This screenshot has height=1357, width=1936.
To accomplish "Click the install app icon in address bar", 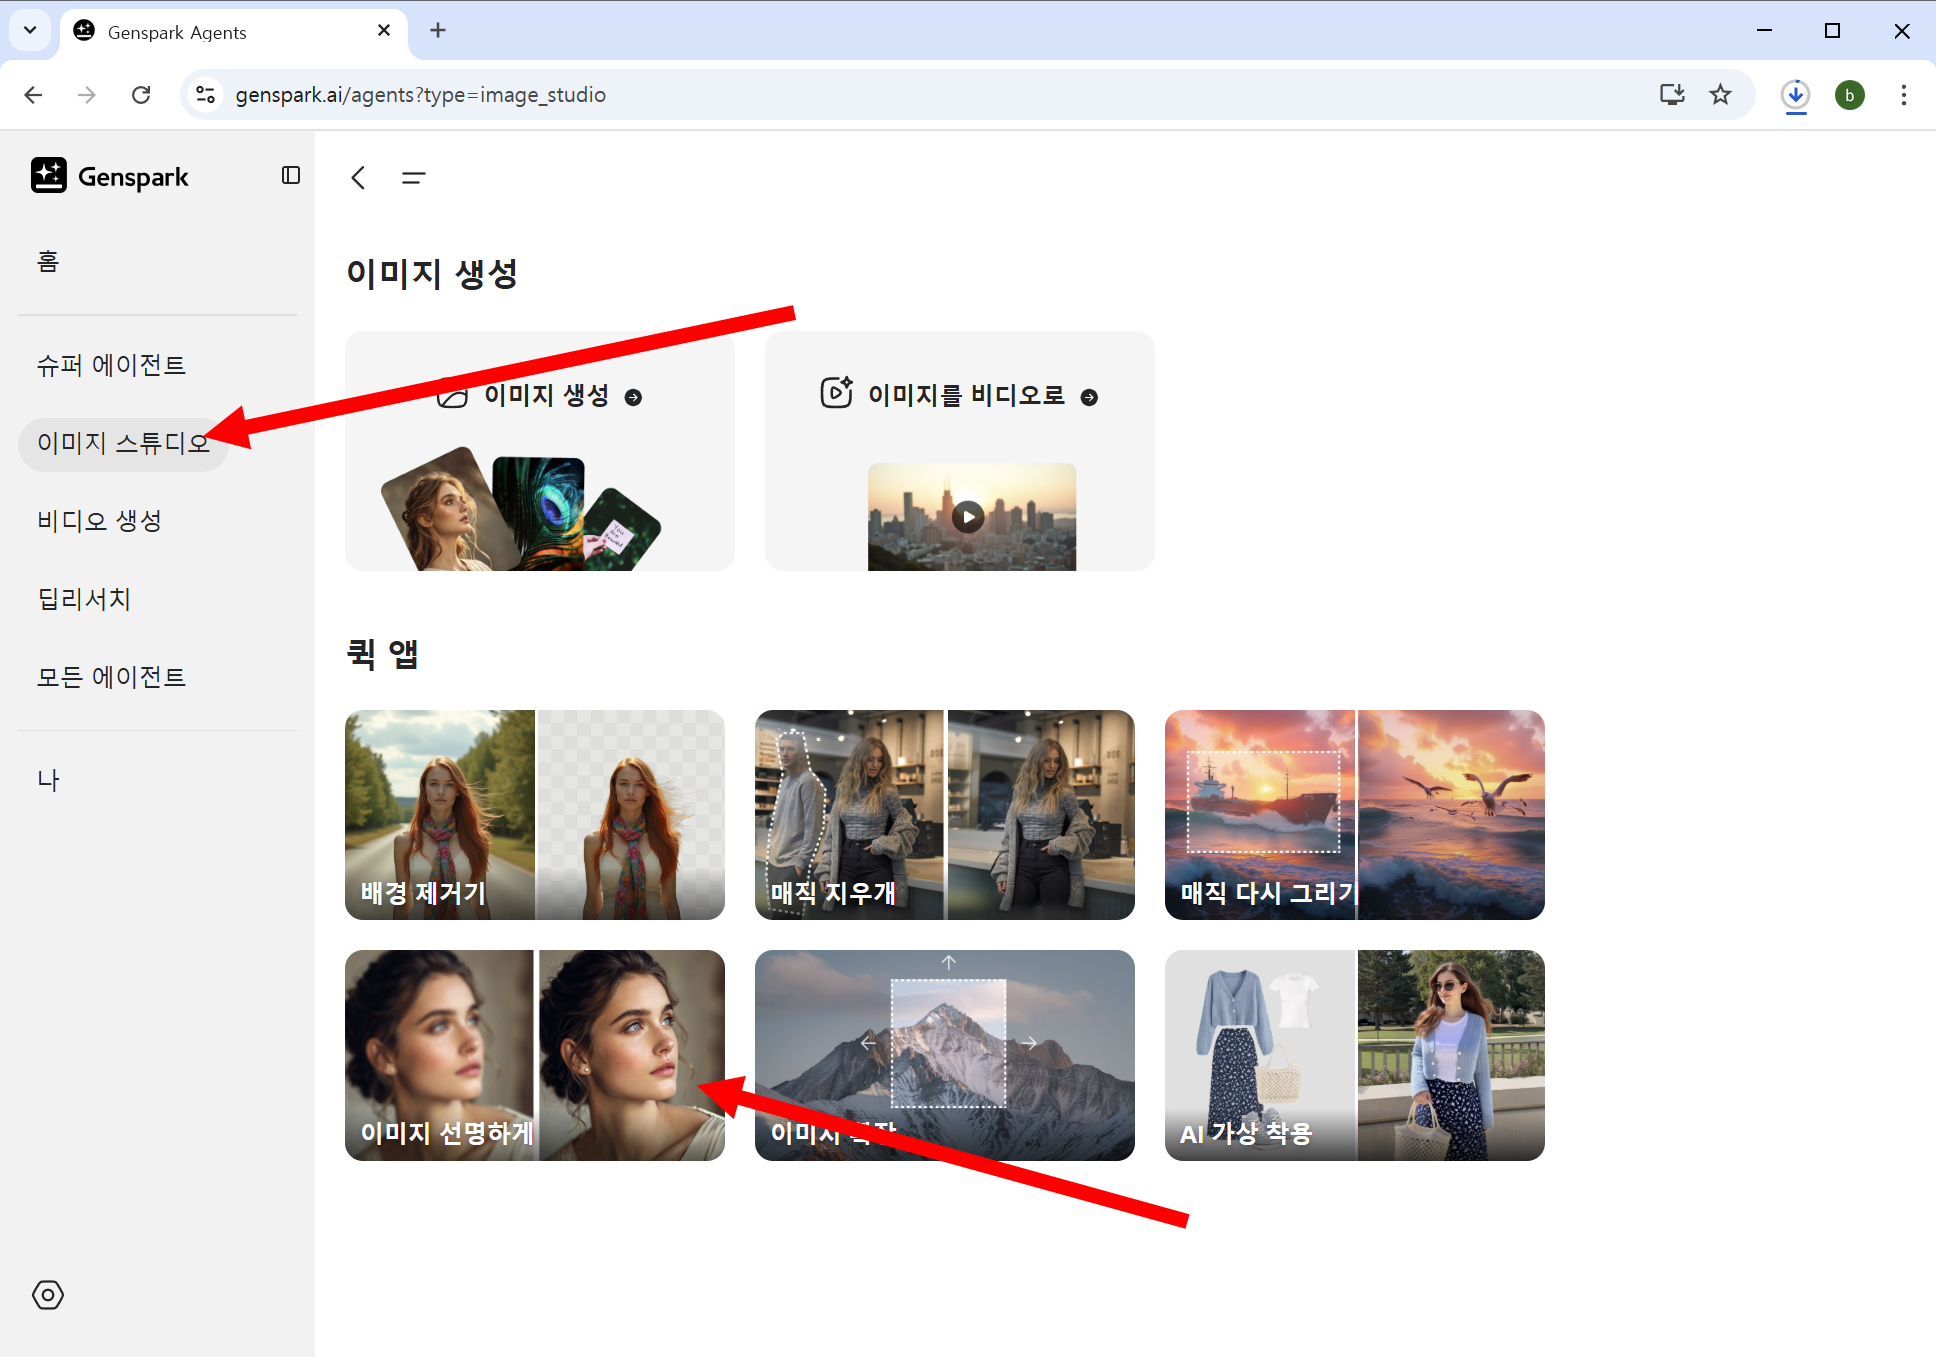I will tap(1672, 95).
